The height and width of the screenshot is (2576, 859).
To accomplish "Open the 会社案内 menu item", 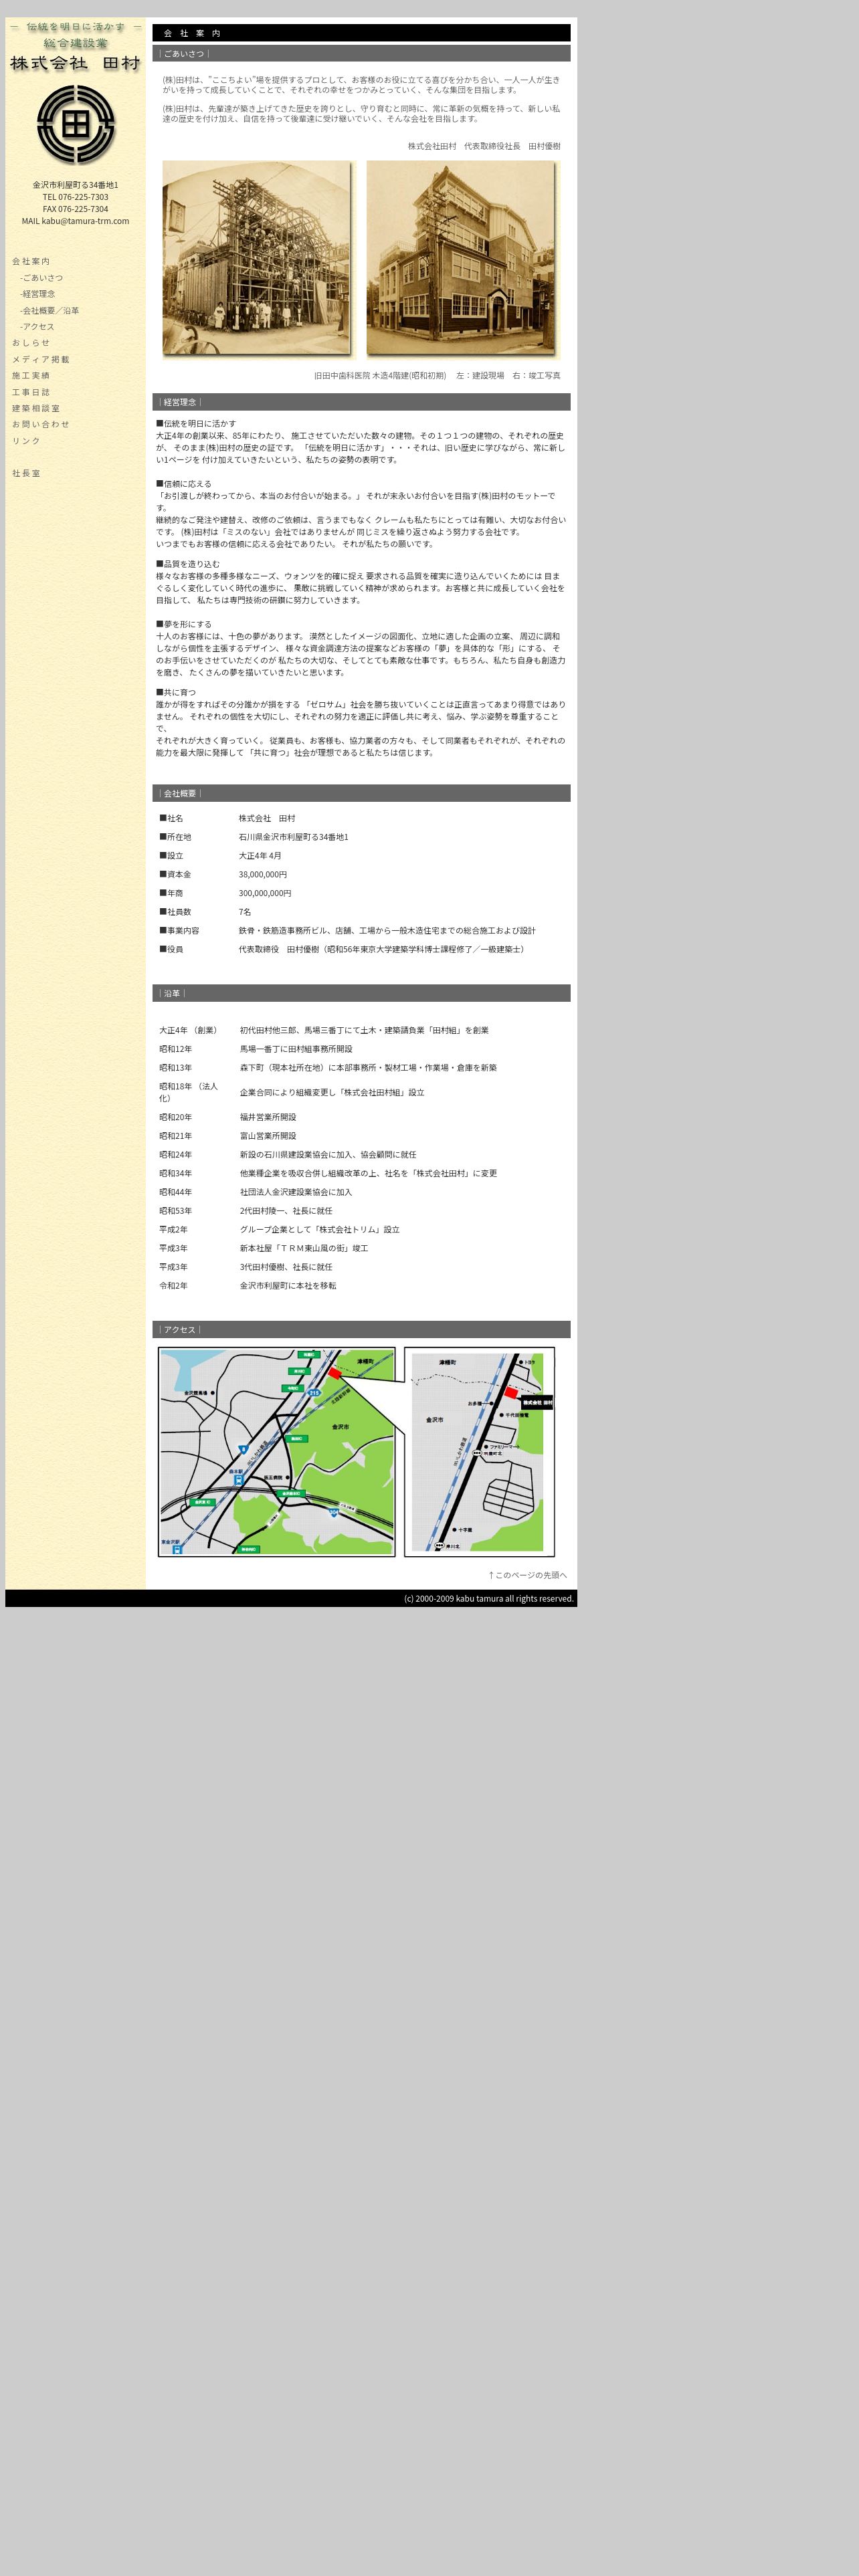I will [31, 261].
